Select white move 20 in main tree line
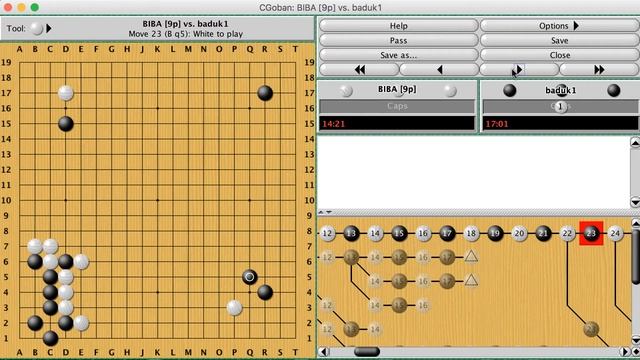This screenshot has height=360, width=640. coord(519,233)
